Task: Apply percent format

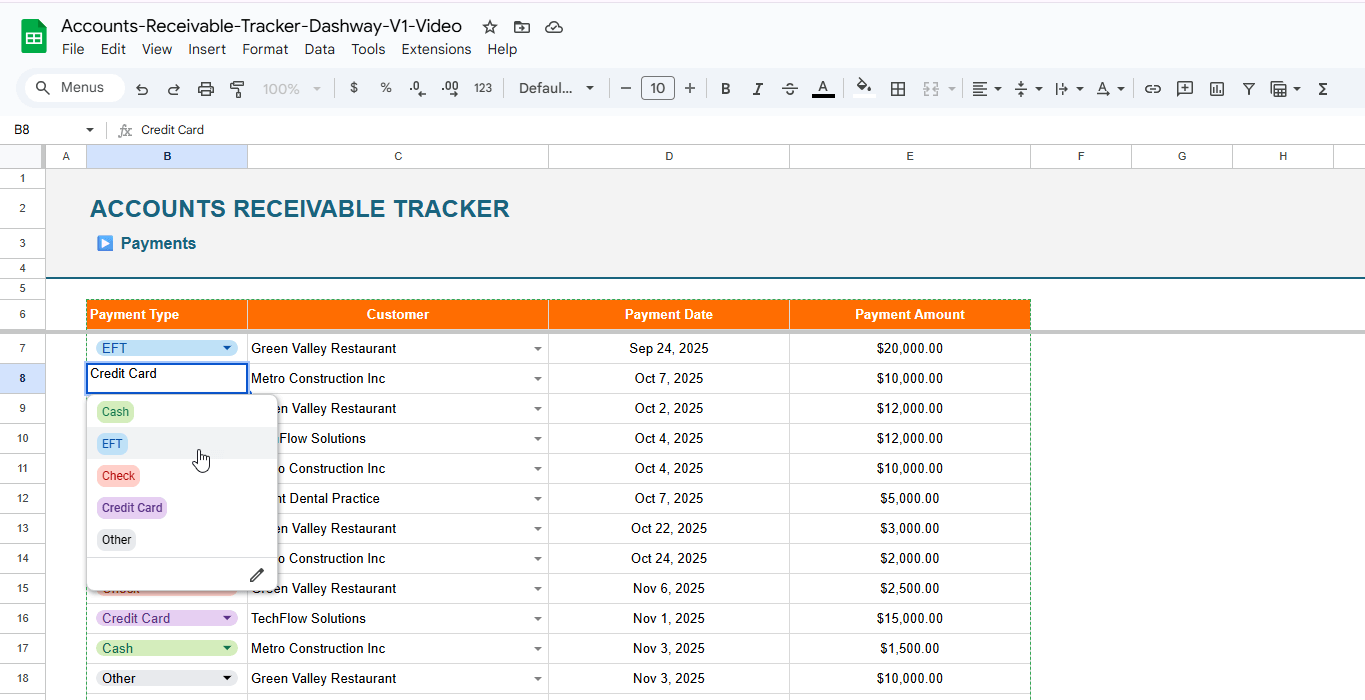Action: coord(386,88)
